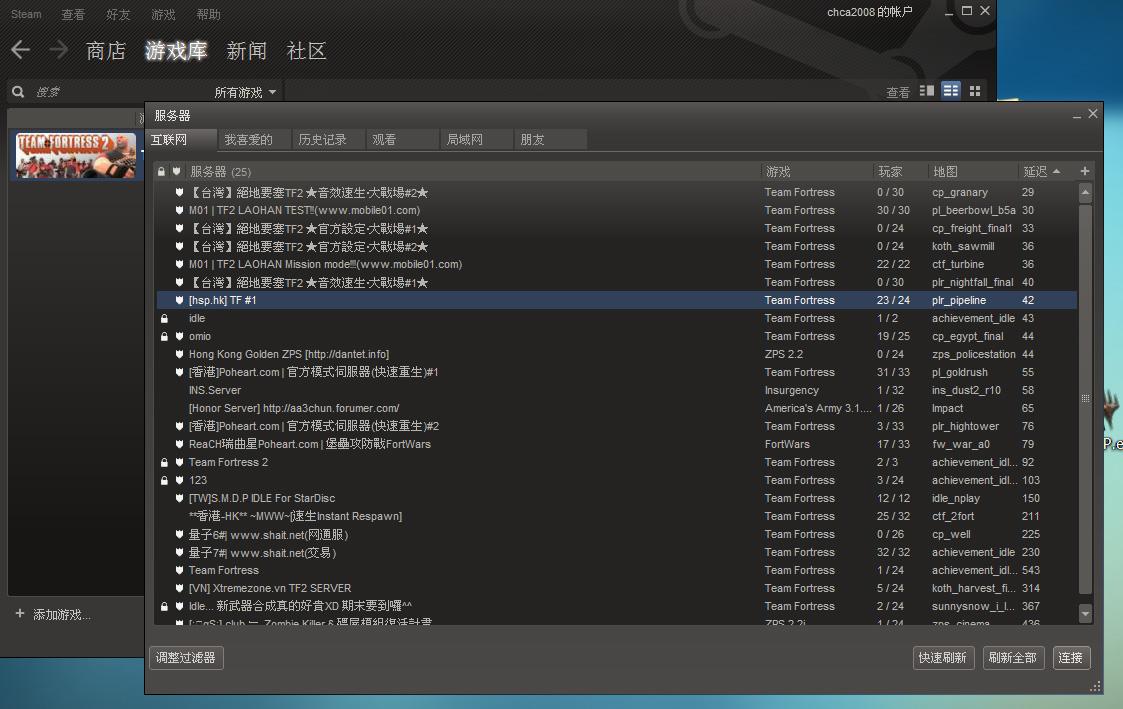Screen dimensions: 1123x709
Task: Select the 朋友 friends tab
Action: pyautogui.click(x=551, y=140)
